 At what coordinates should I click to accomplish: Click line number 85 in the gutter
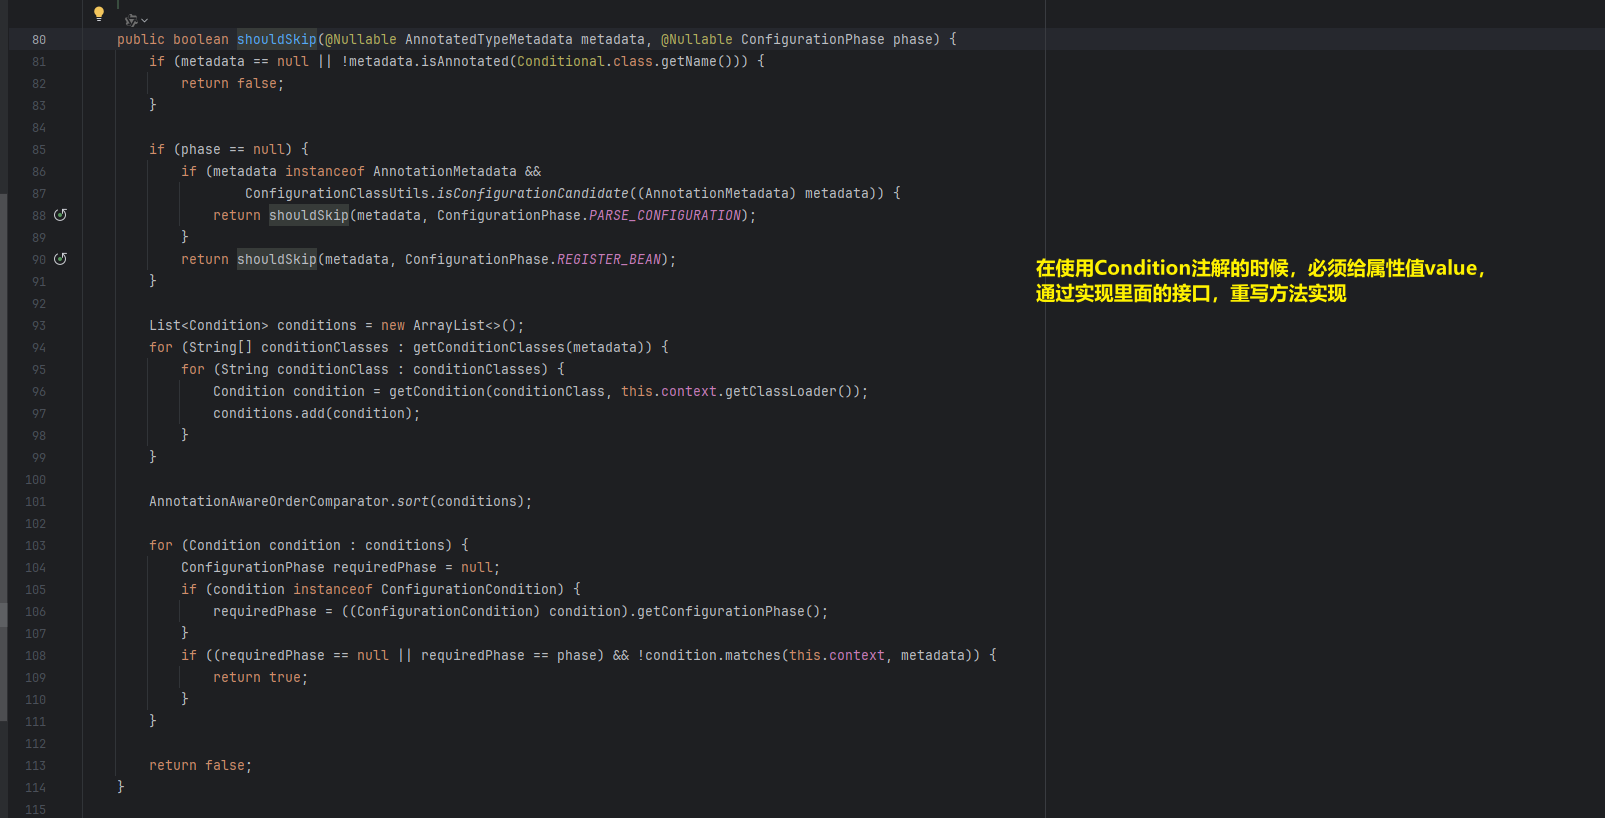pos(39,149)
